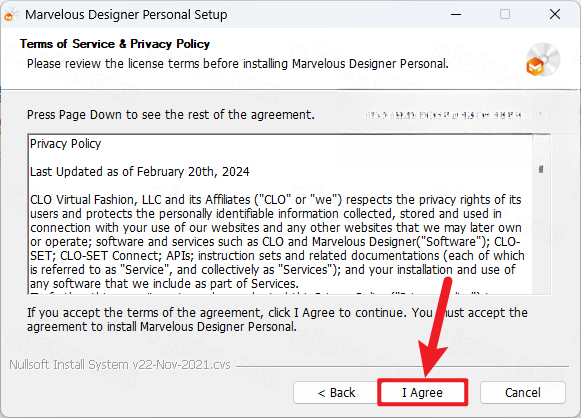Minimize the setup window
Image resolution: width=581 pixels, height=418 pixels.
(x=456, y=14)
